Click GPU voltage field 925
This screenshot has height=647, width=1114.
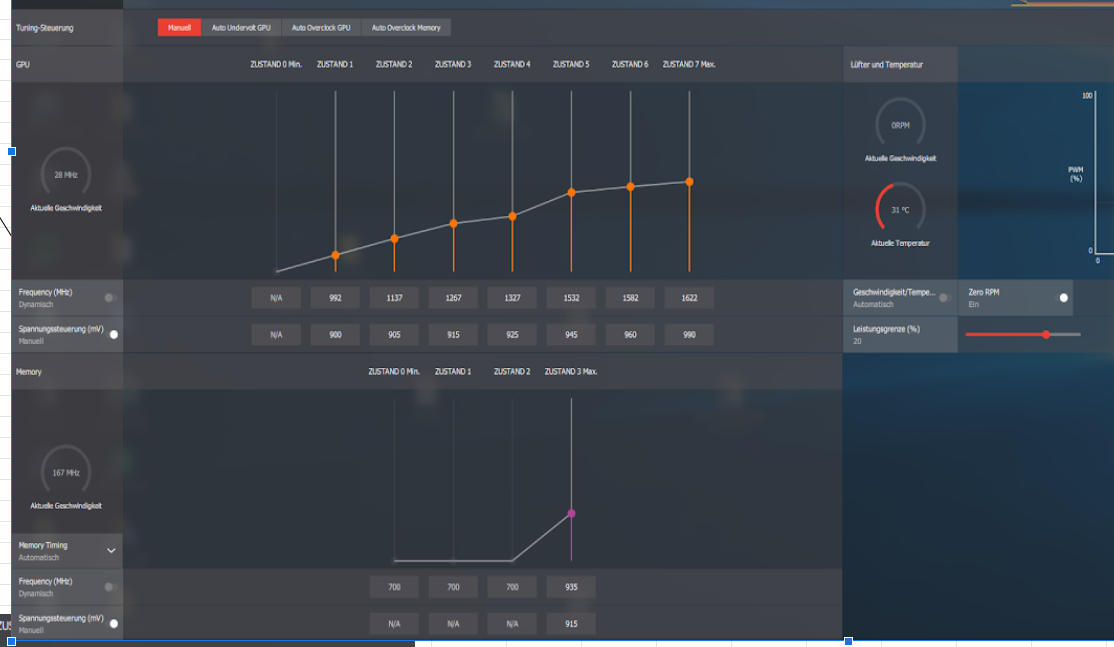[x=512, y=335]
